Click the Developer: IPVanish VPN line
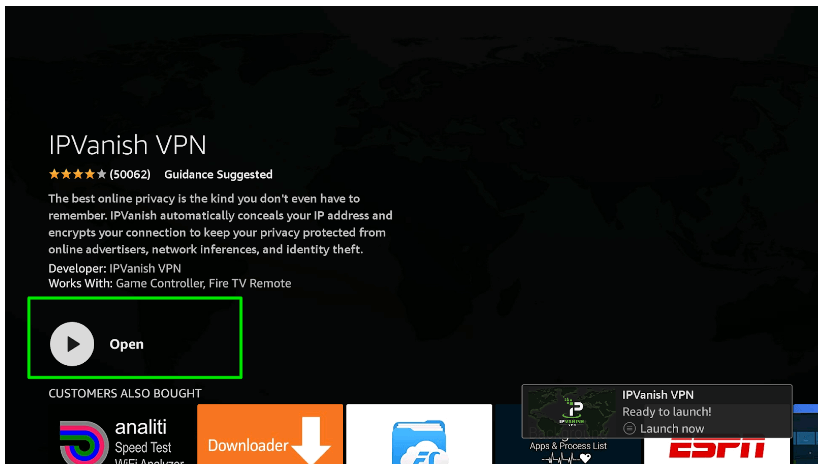This screenshot has height=475, width=825. coord(115,268)
